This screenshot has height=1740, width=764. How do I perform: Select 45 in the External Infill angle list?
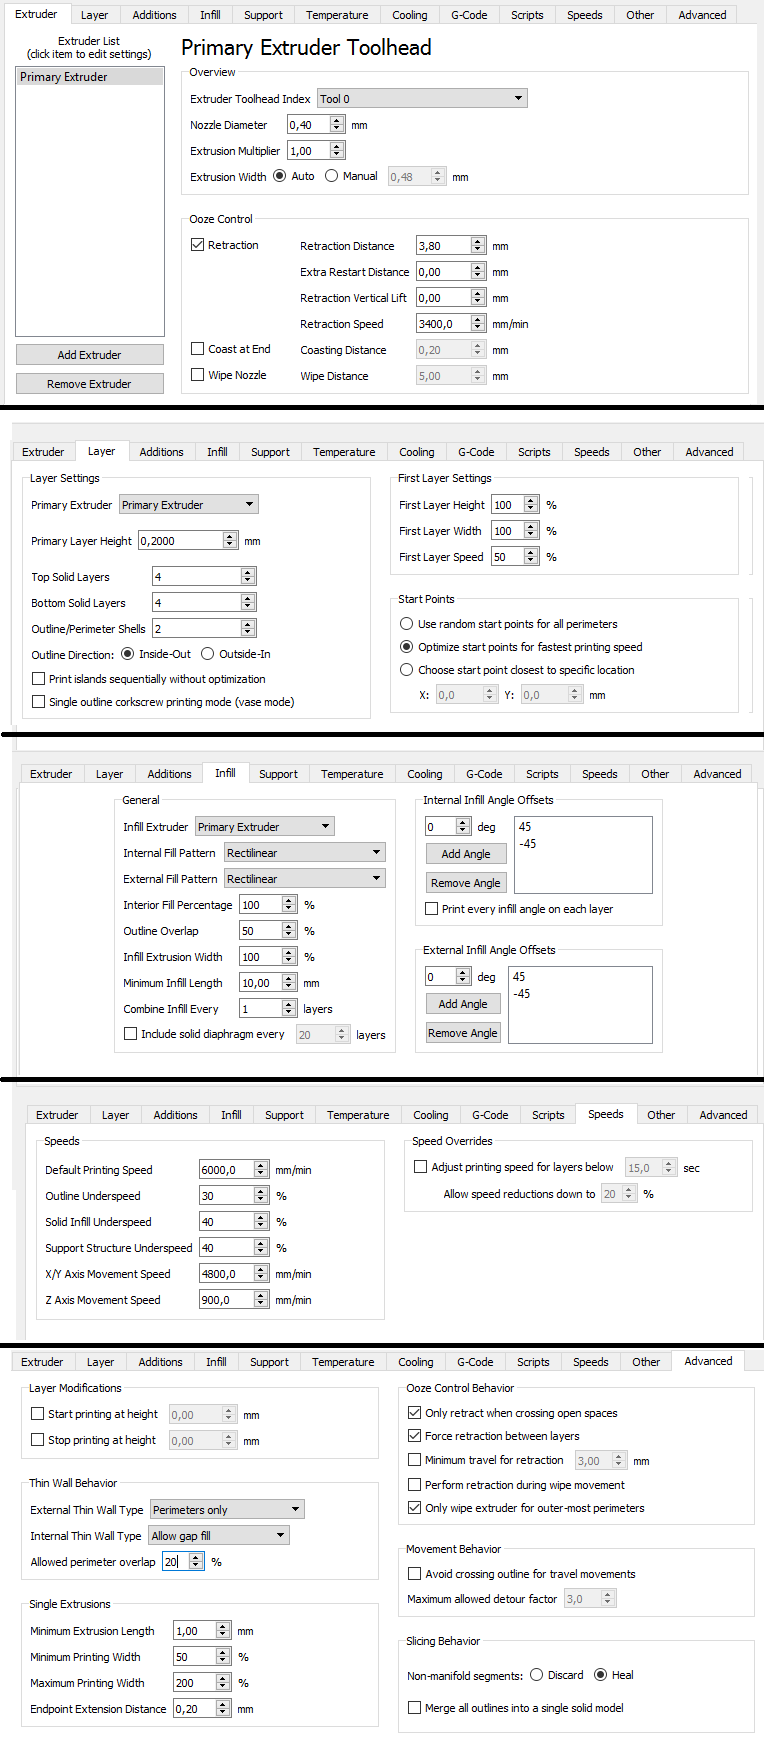tap(519, 977)
